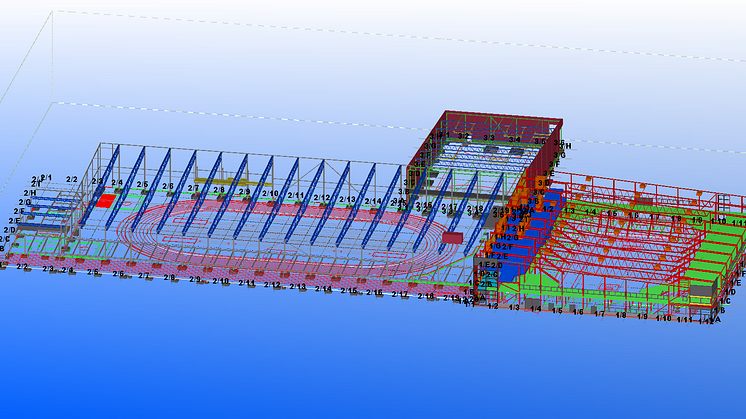Click grid label 1/8 on the far side
746x419 pixels.
coord(676,219)
